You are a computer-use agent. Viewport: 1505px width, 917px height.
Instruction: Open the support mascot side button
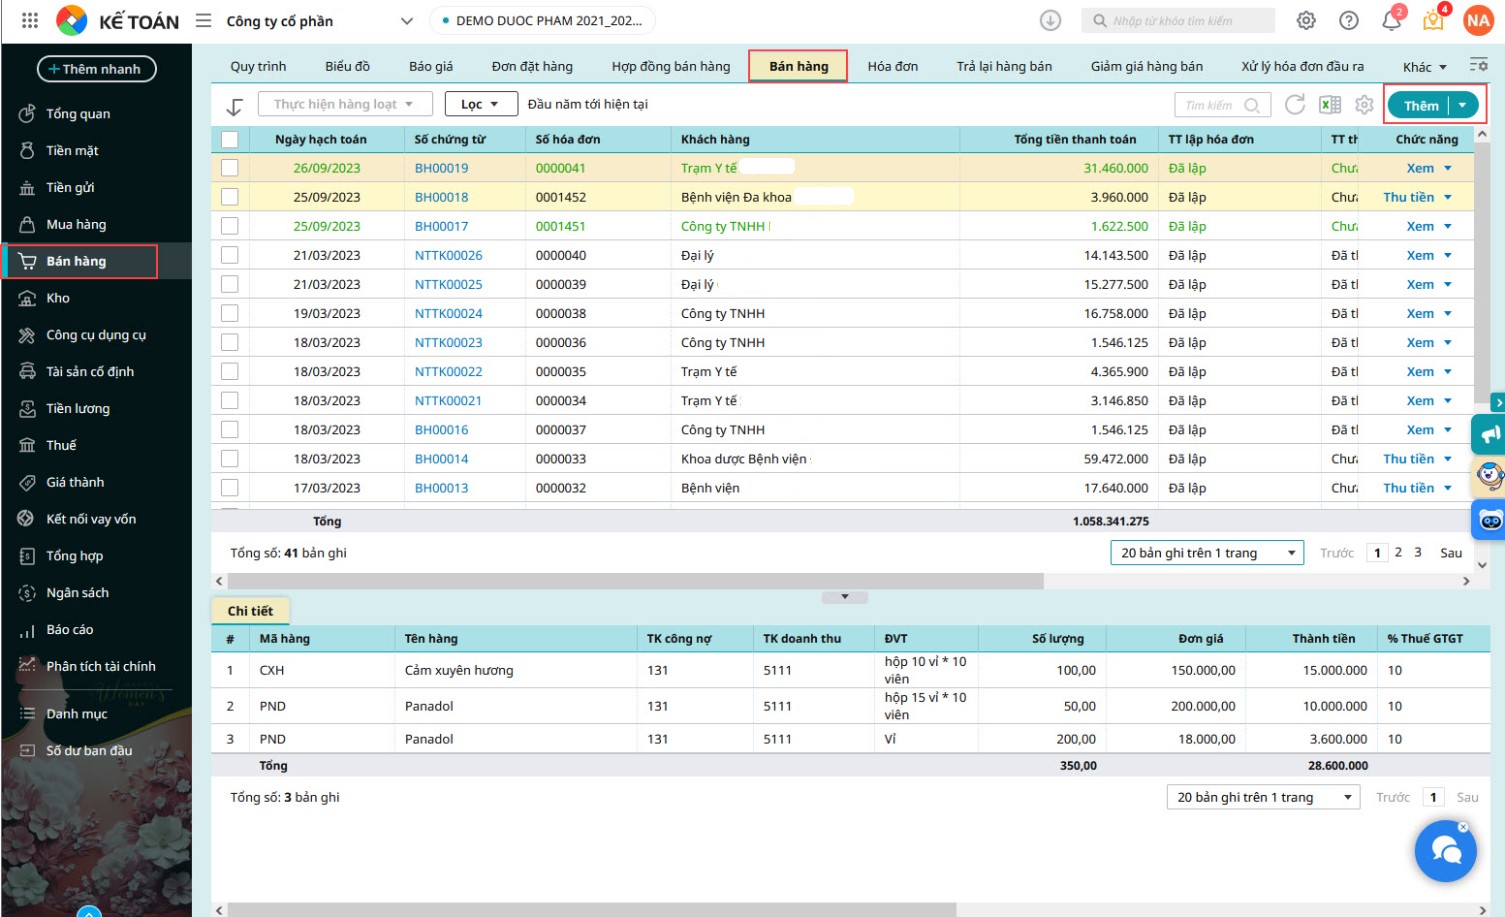tap(1489, 476)
